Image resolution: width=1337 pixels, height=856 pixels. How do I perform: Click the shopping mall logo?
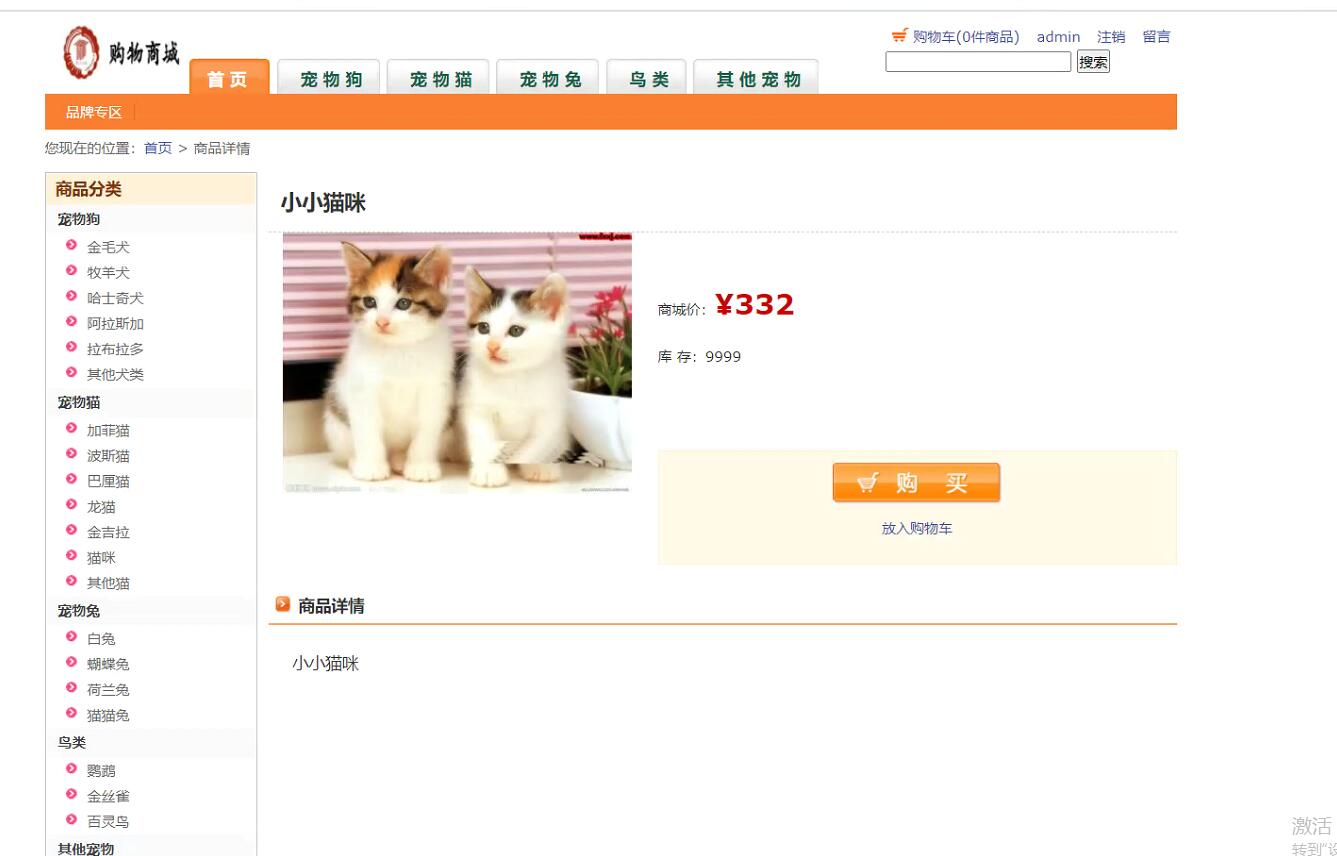tap(121, 53)
